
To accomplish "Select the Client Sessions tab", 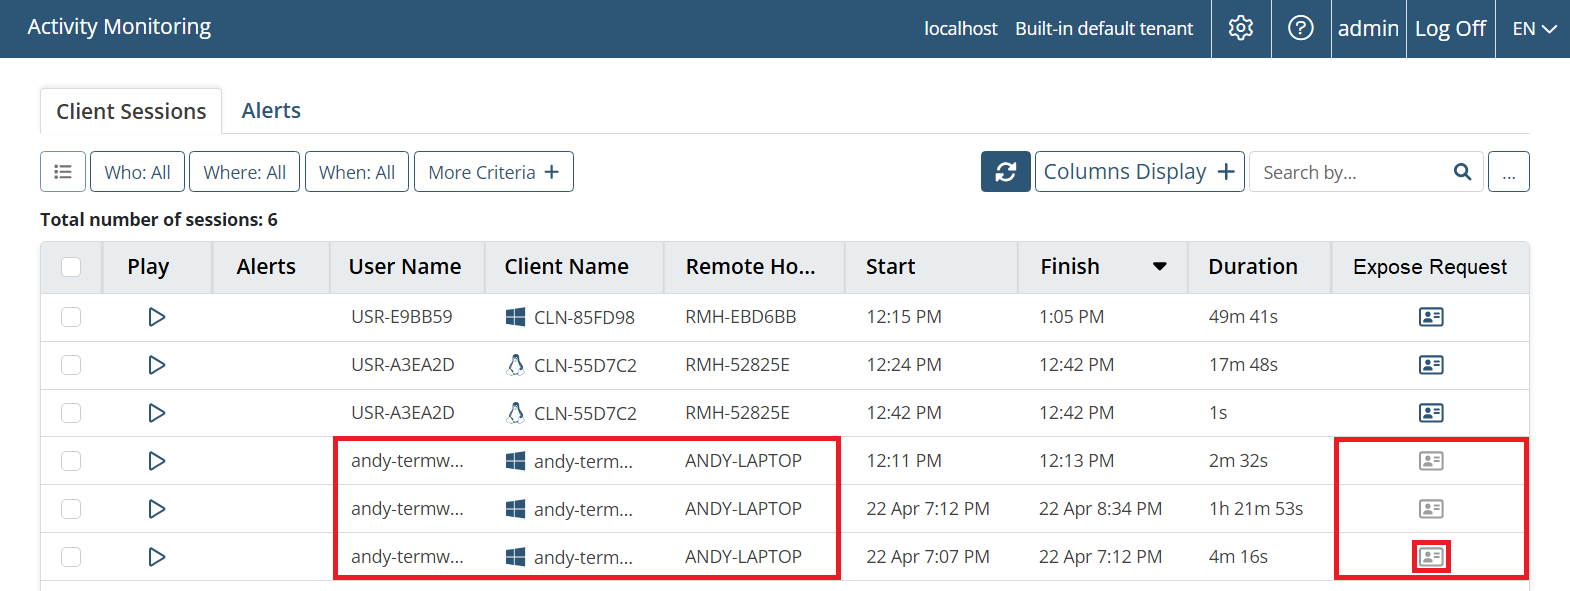I will 131,112.
